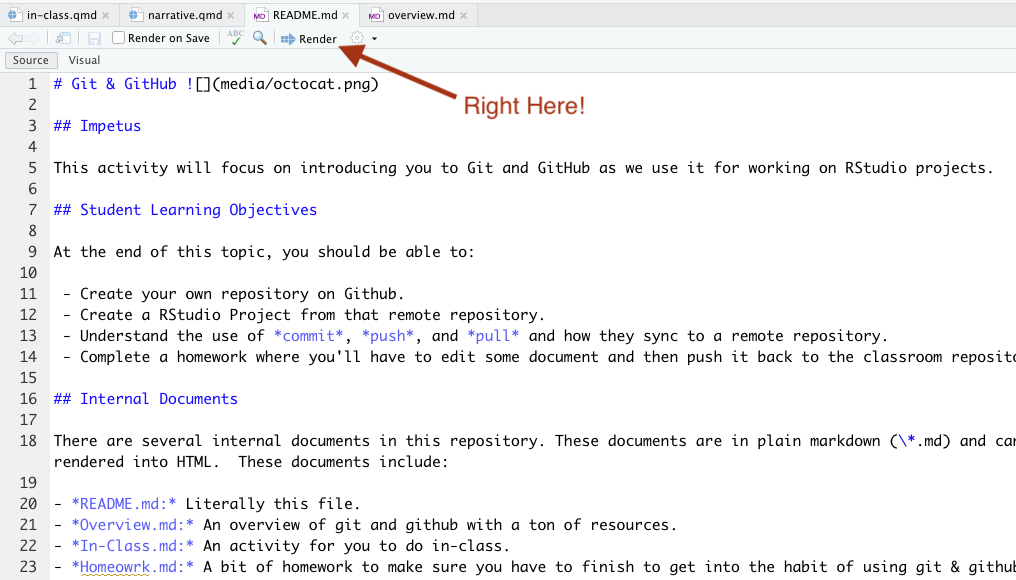The image size is (1016, 580).
Task: Click the Render button
Action: click(x=309, y=39)
